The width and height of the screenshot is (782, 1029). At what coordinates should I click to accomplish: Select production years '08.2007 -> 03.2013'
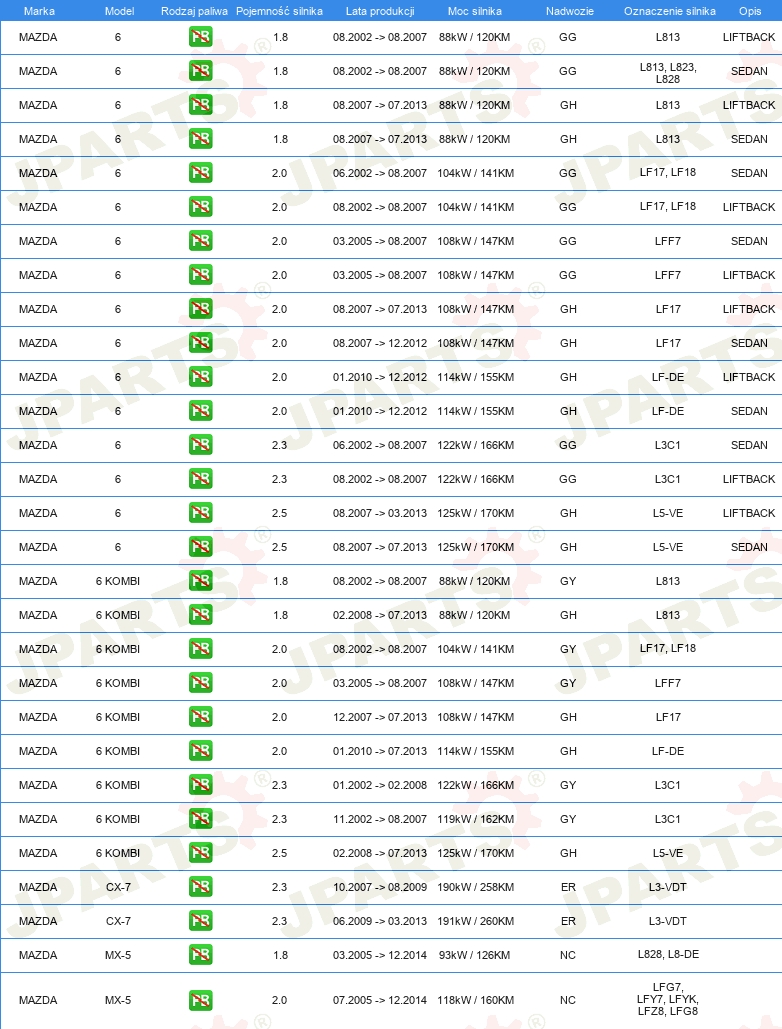point(380,513)
